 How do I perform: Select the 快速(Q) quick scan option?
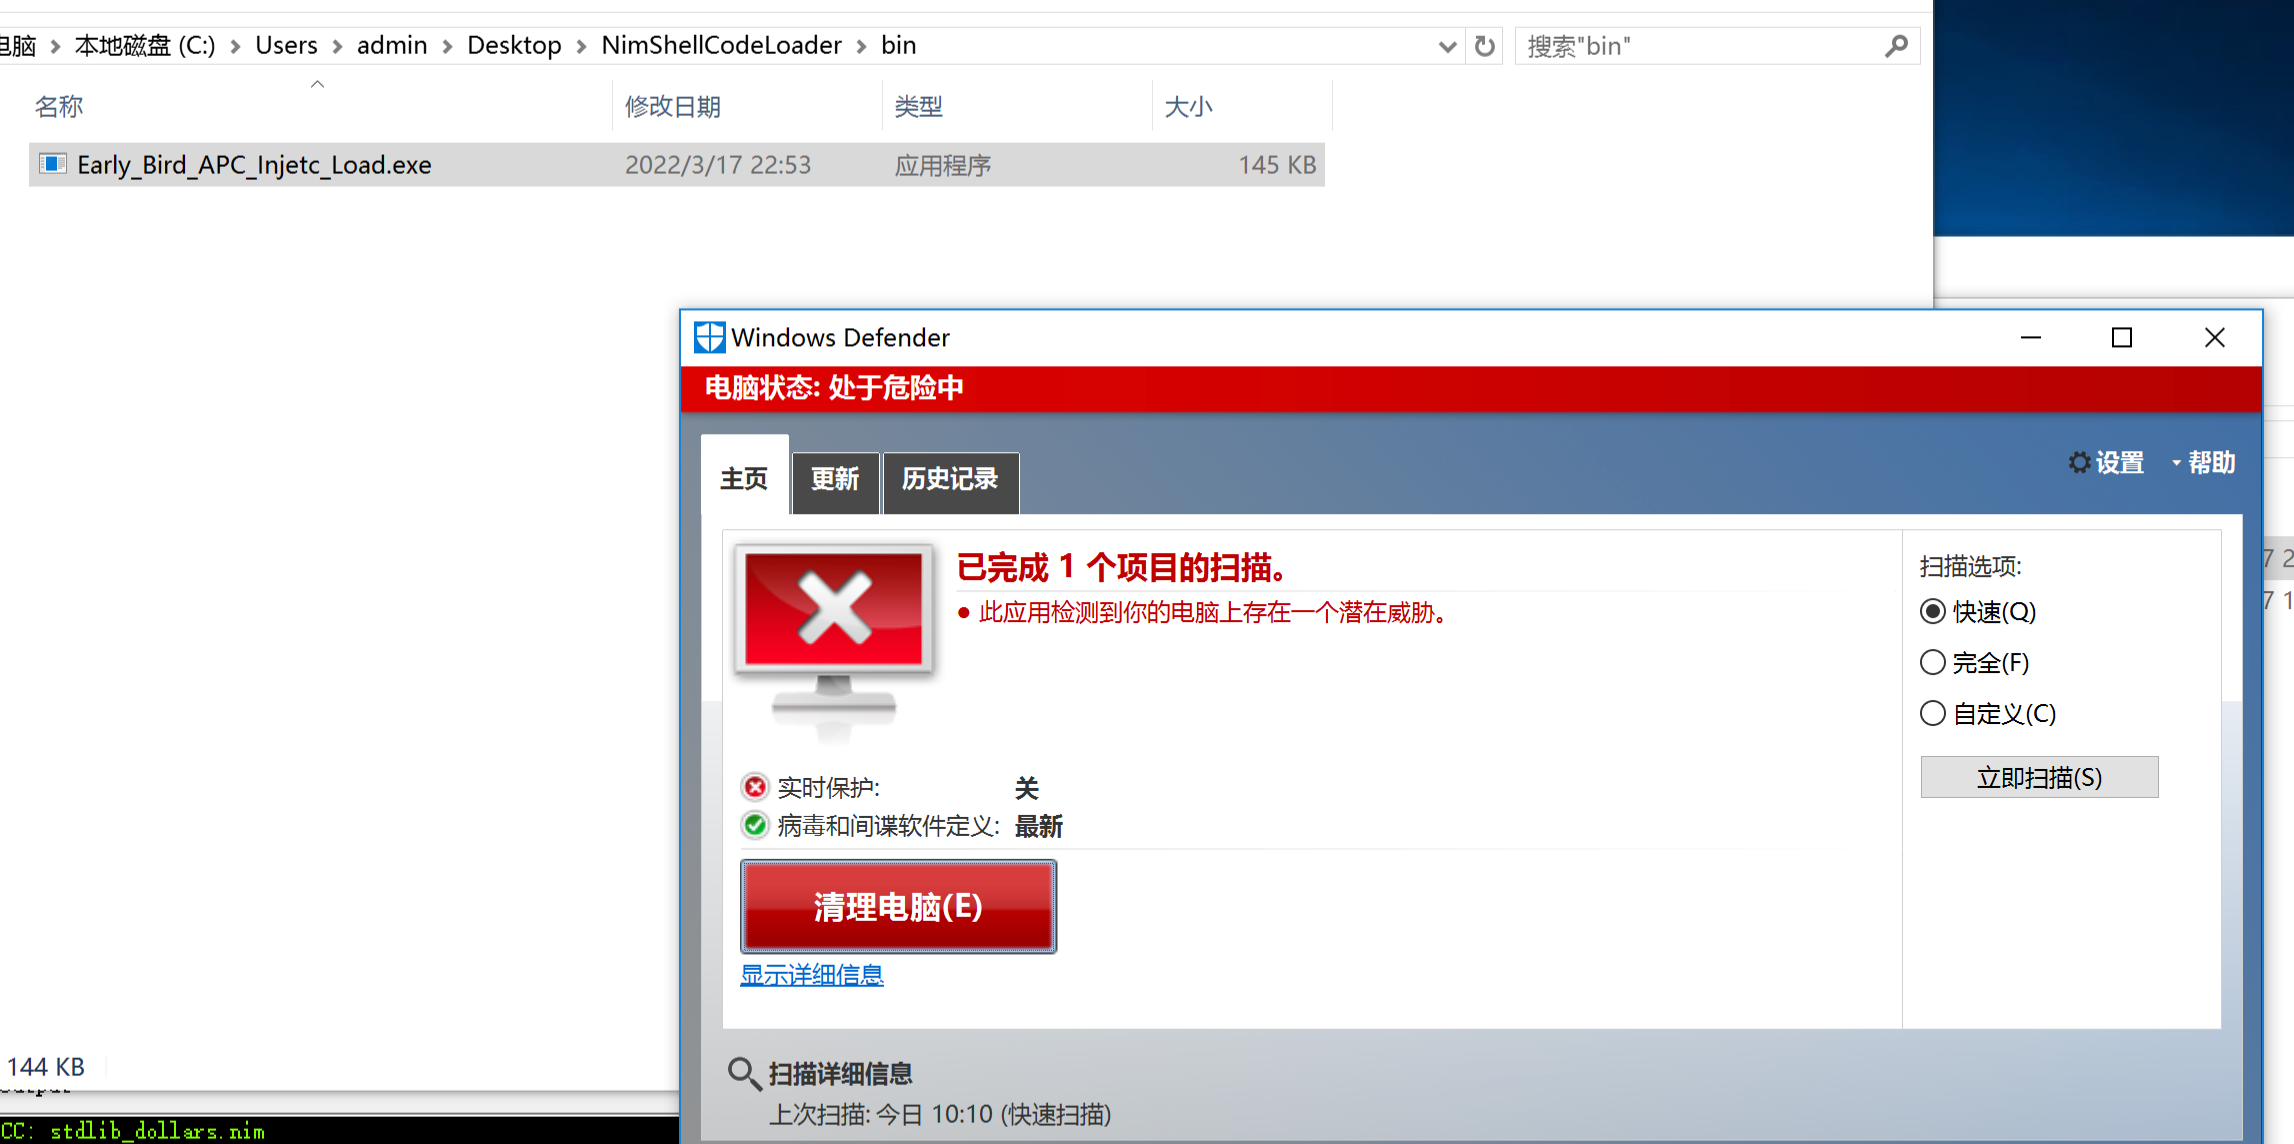1933,611
